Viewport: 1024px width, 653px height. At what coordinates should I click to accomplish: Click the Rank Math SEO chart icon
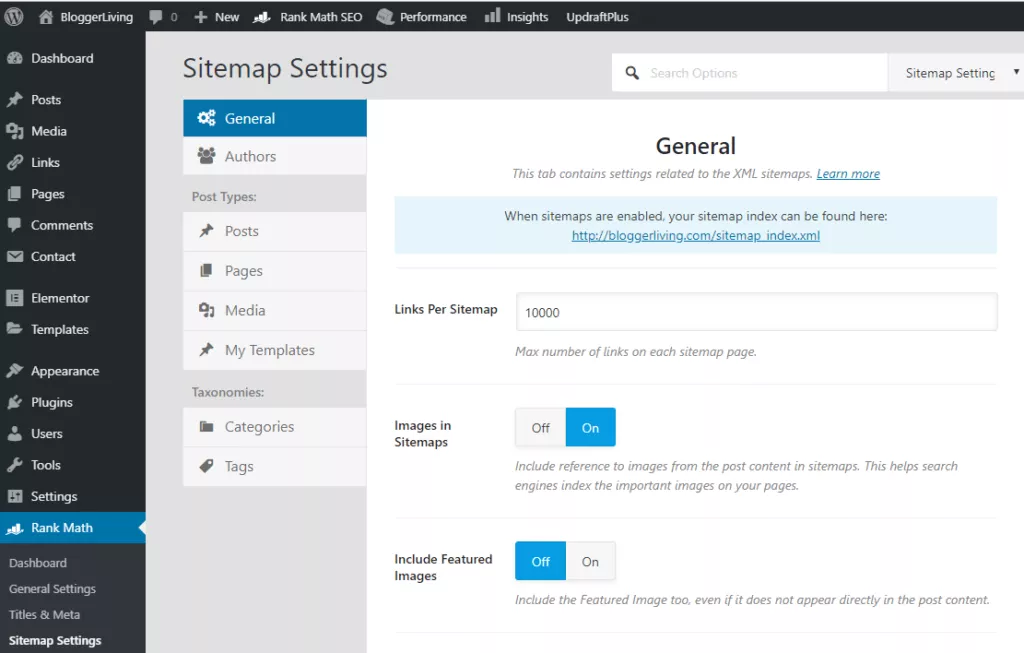coord(262,17)
